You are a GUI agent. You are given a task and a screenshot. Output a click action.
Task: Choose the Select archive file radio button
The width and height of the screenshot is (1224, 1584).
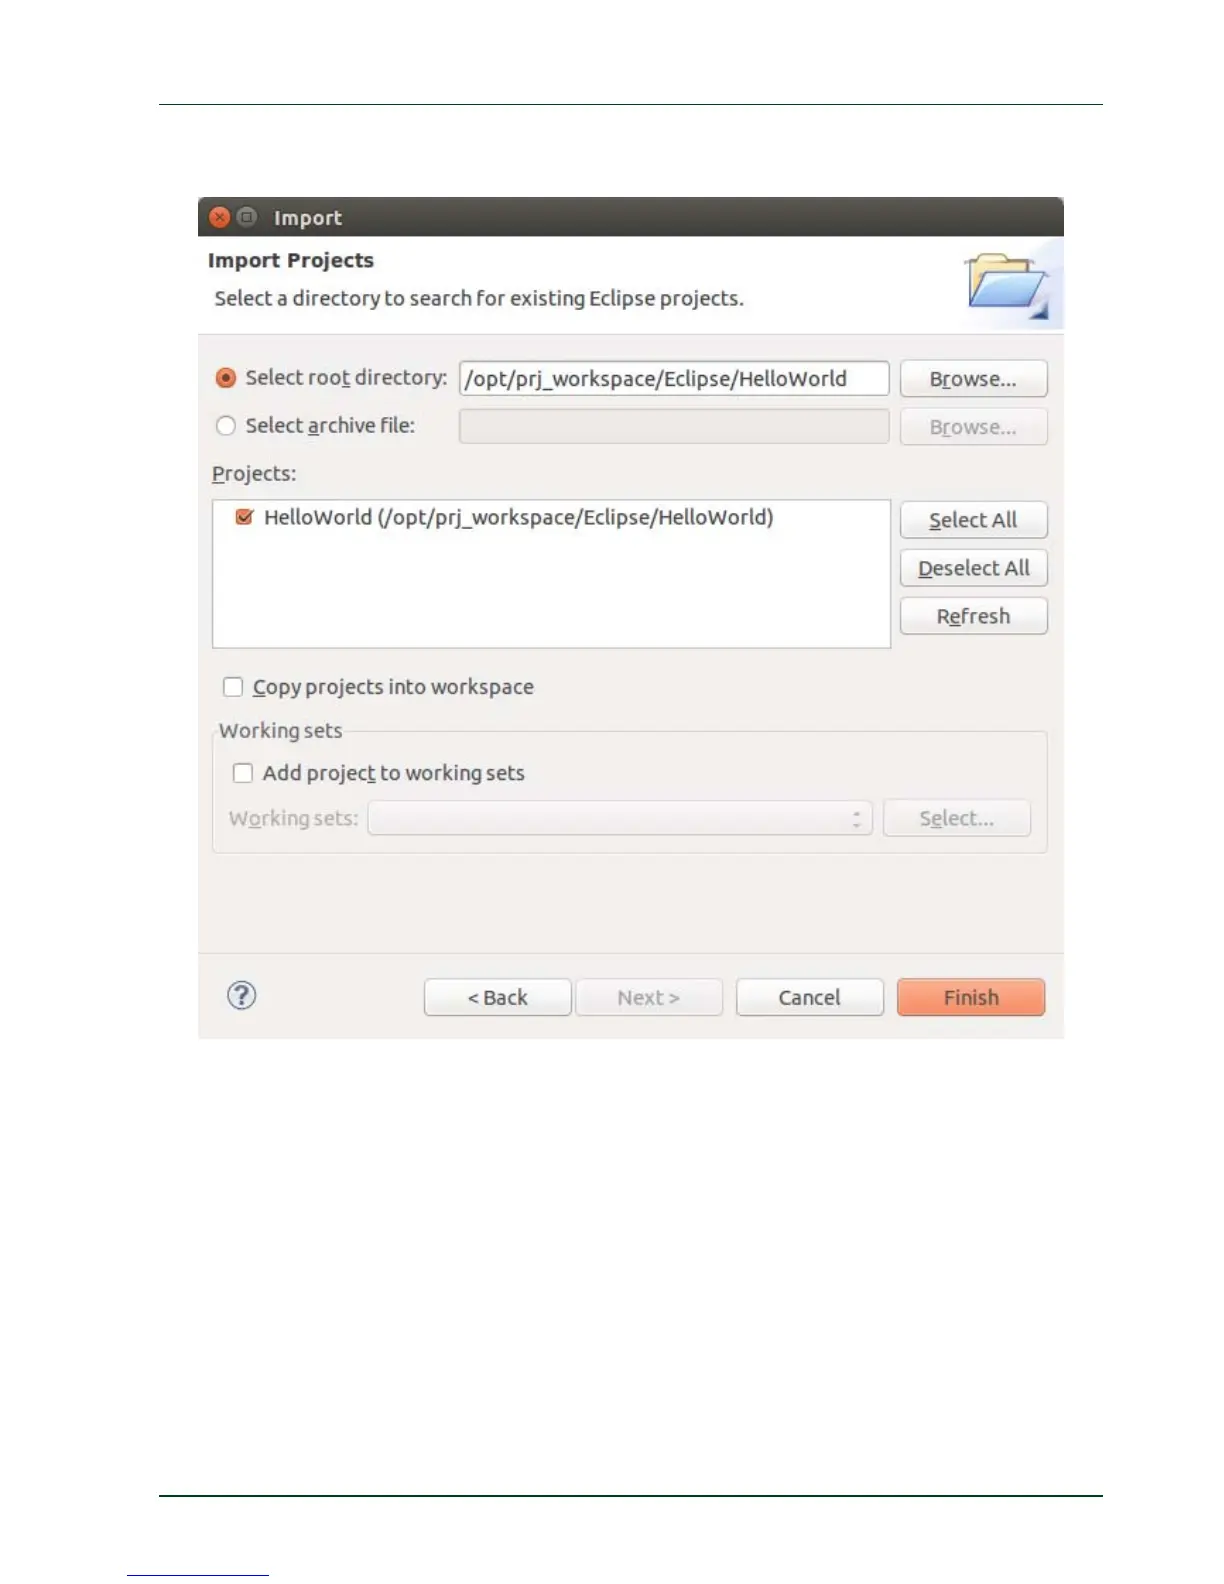[x=226, y=426]
